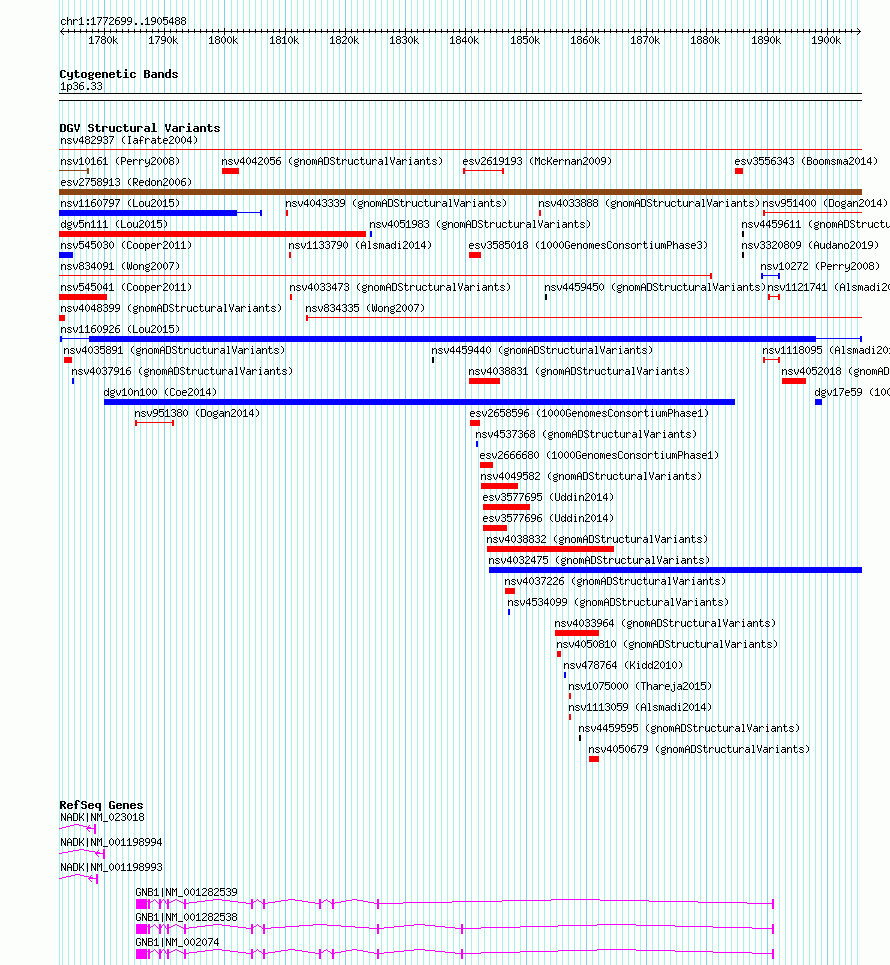Select nsv4048399 gnomAD variant label
Viewport: 890px width, 965px height.
pos(171,308)
